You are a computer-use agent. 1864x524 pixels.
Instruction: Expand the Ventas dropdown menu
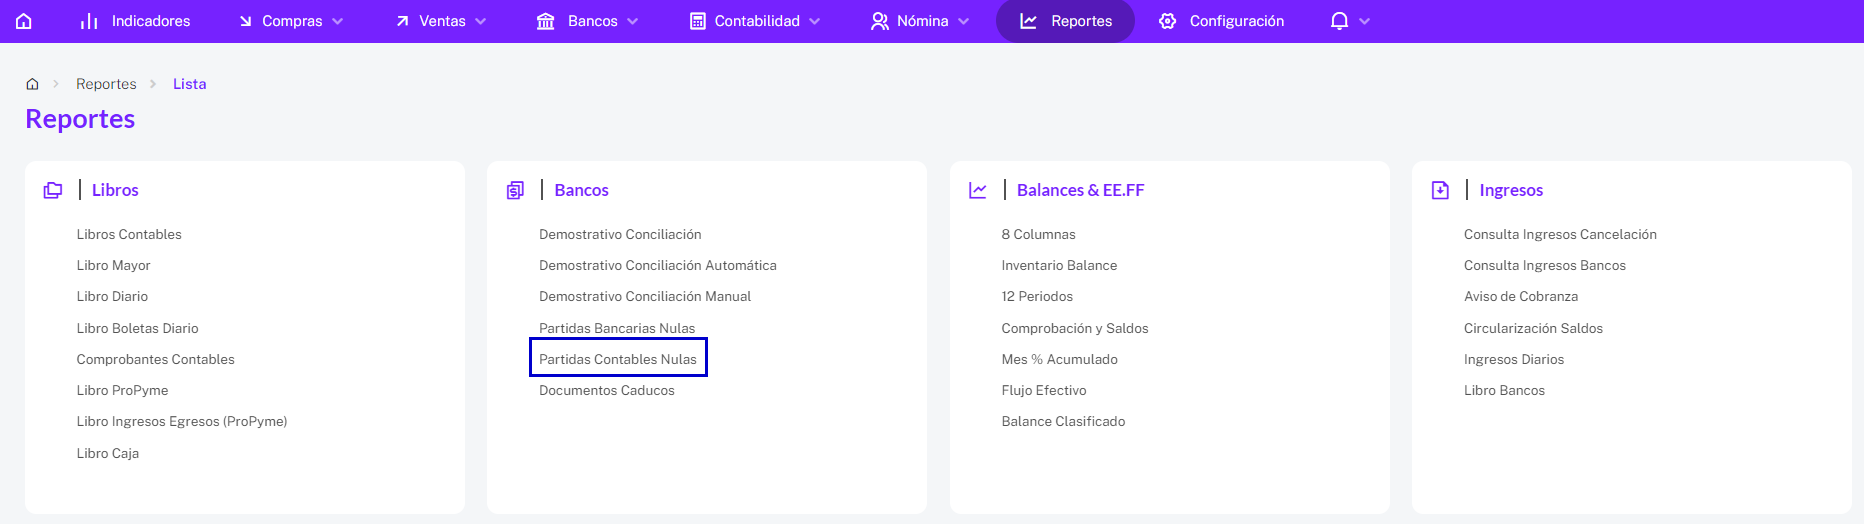click(441, 21)
